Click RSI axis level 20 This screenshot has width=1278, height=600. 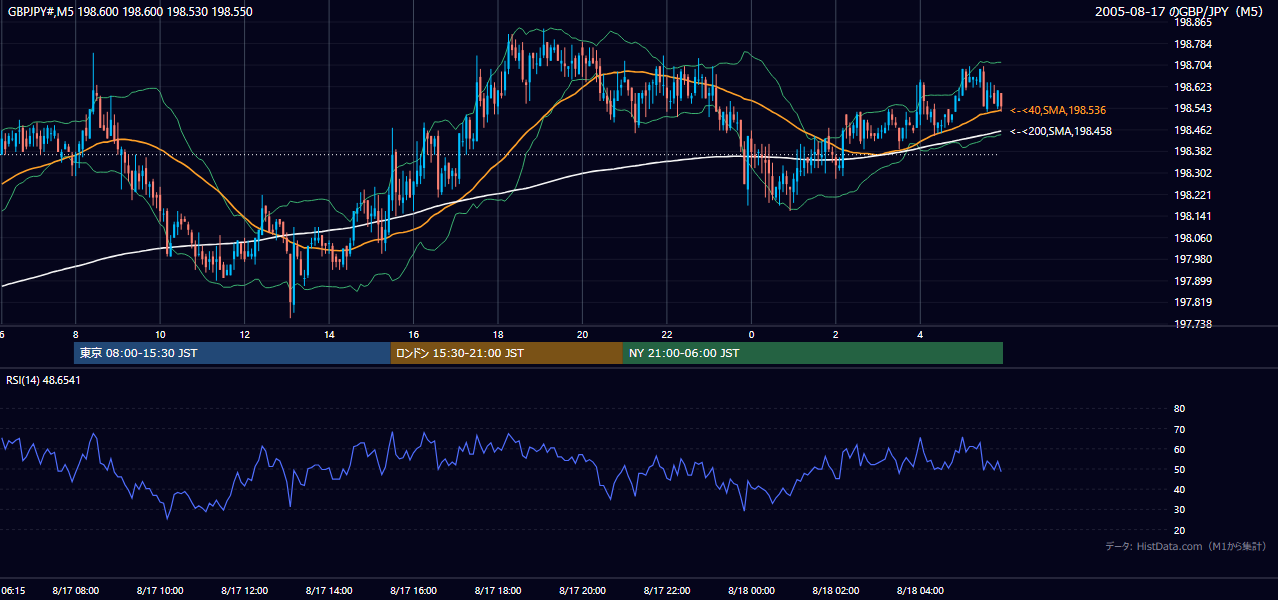click(1179, 530)
